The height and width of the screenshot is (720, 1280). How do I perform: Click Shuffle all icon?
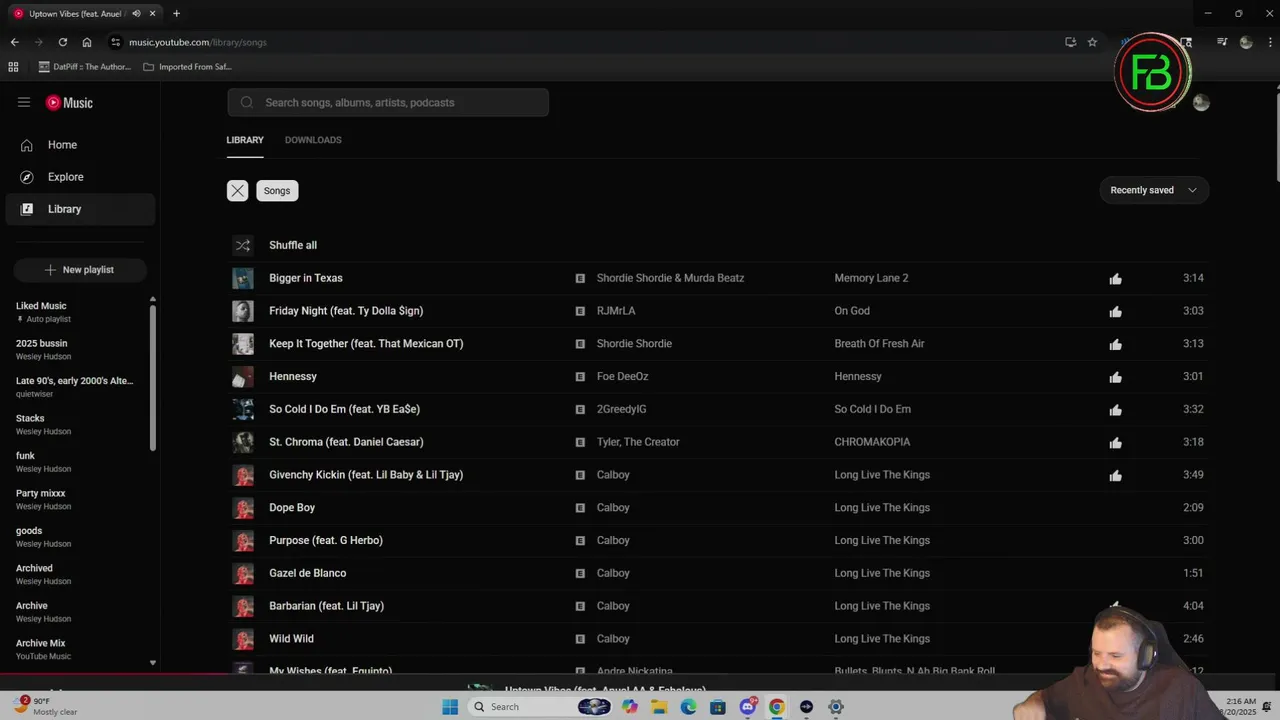pyautogui.click(x=243, y=245)
